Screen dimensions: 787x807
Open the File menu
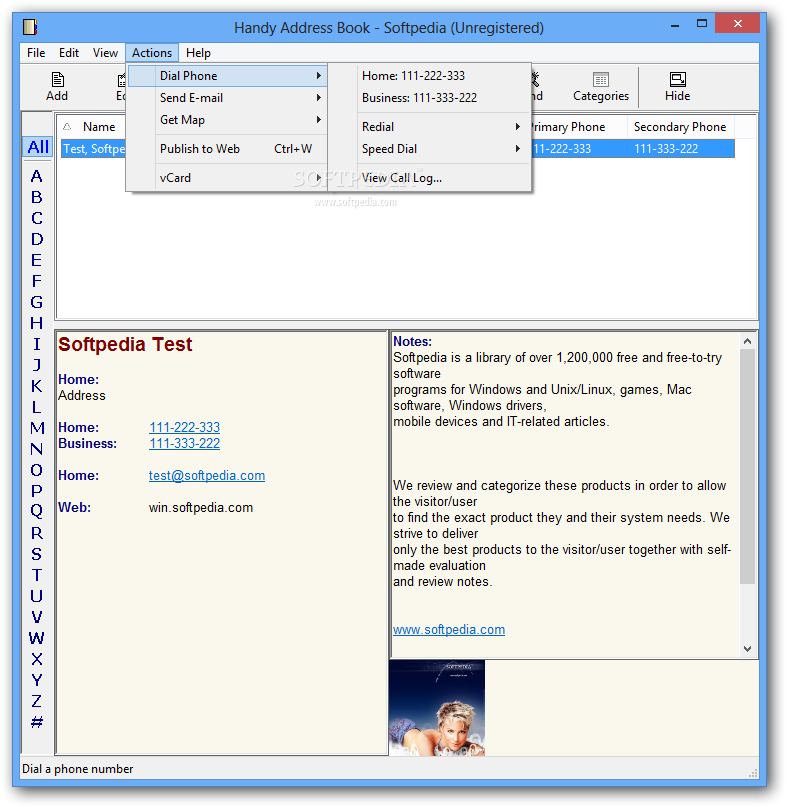point(36,53)
